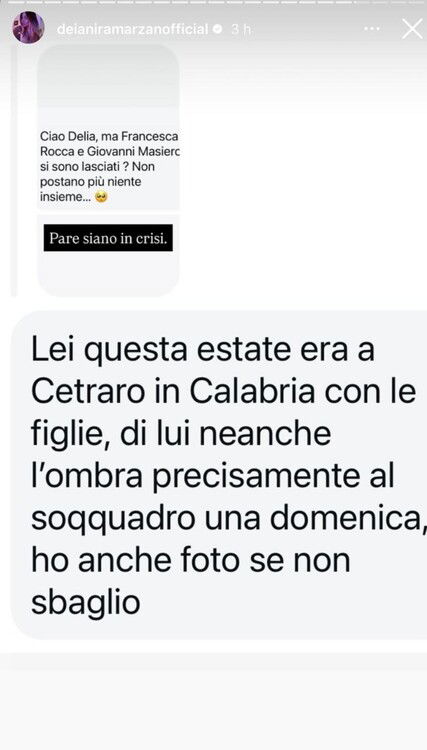Tap the vertical reply quote bar at left
Image resolution: width=427 pixels, height=750 pixels.
[13, 170]
